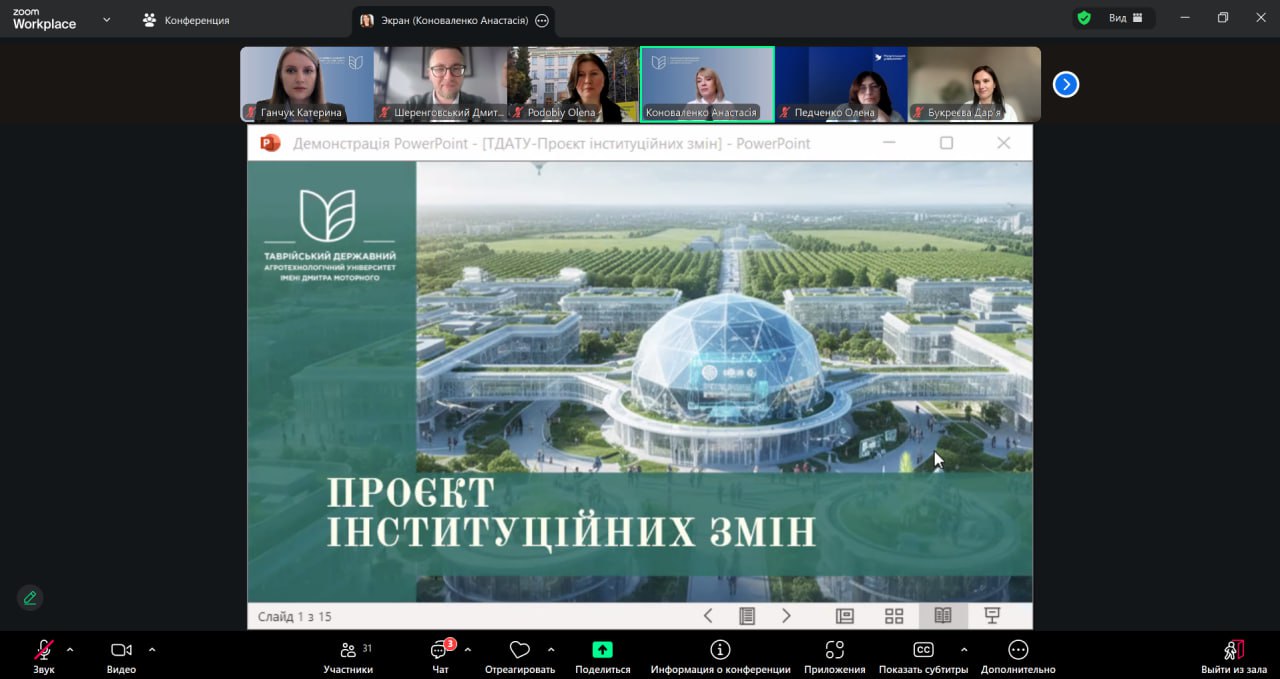The image size is (1280, 679).
Task: Expand audio options arrow next to Звук
Action: tap(70, 650)
